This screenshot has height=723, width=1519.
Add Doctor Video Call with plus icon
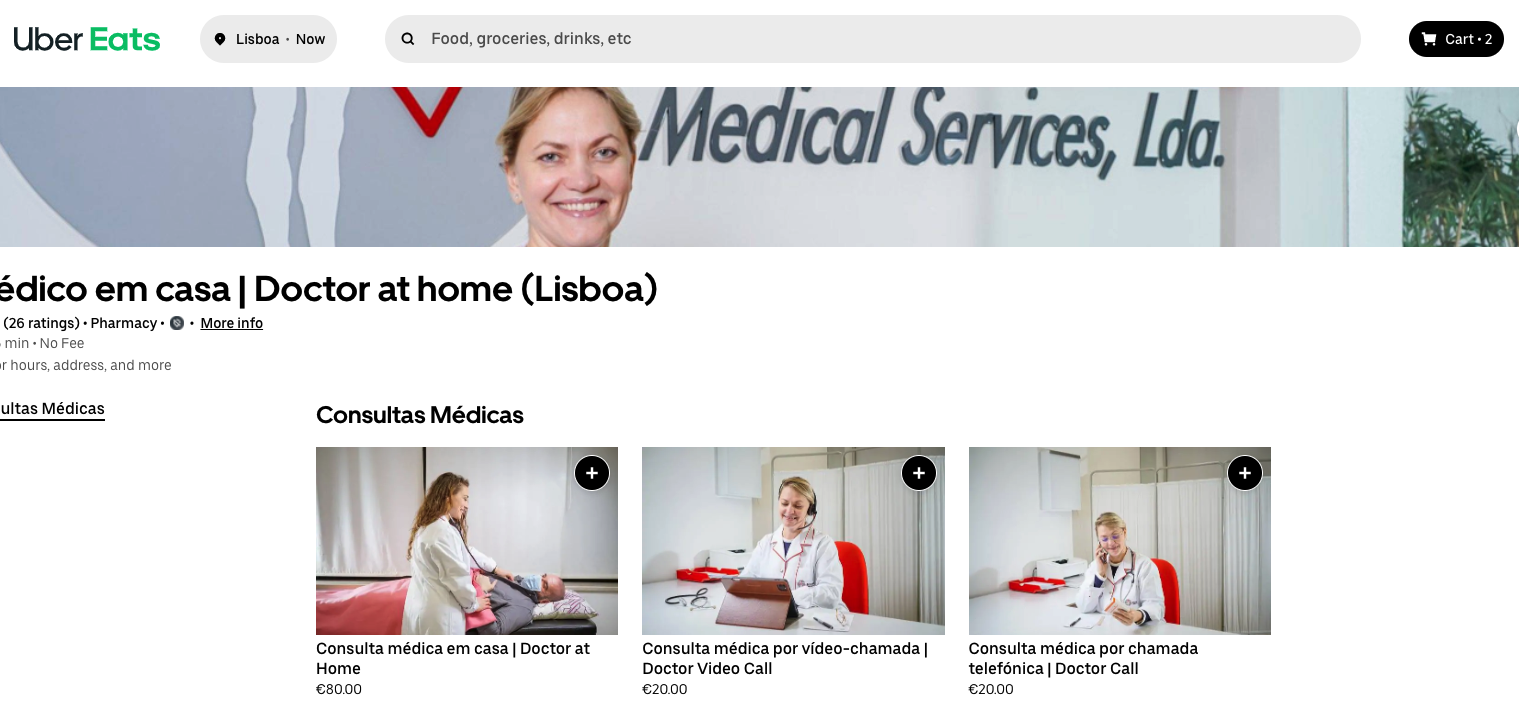(x=919, y=473)
